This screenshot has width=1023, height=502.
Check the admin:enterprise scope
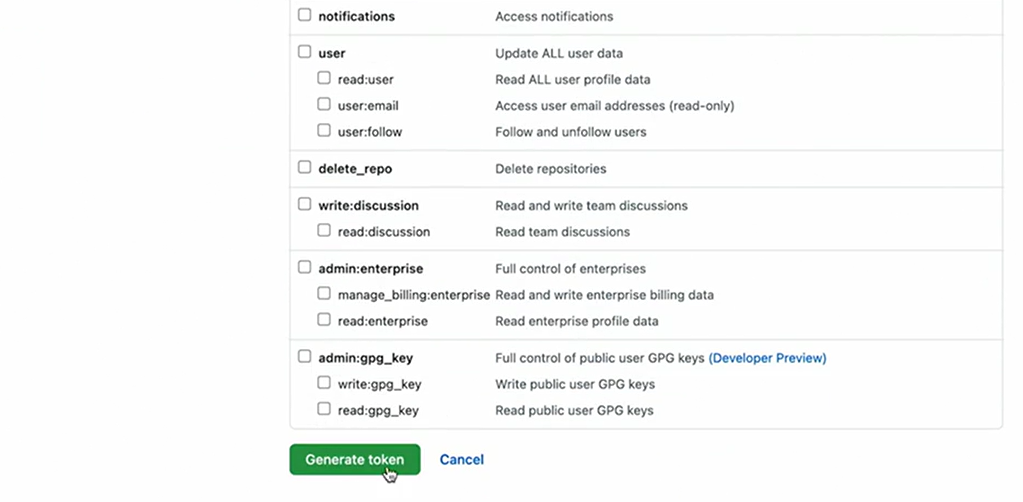pos(305,267)
